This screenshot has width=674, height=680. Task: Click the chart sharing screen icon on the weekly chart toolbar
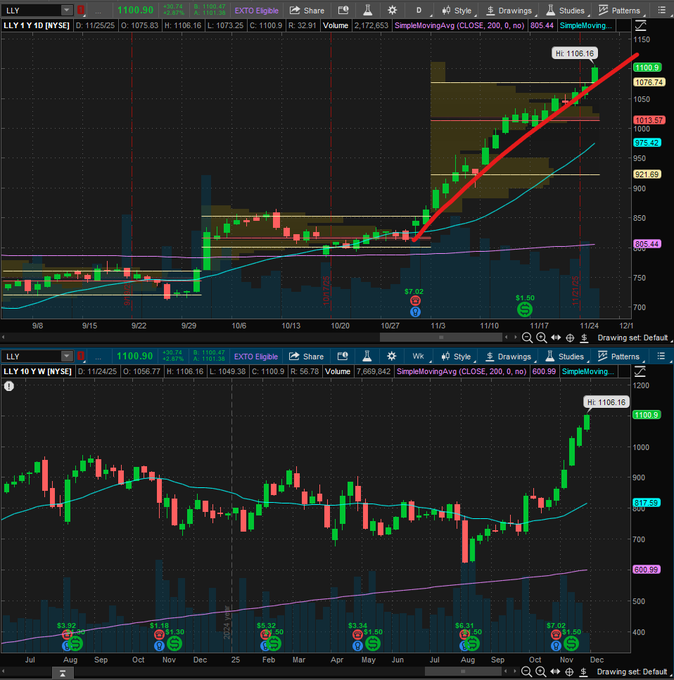[x=343, y=356]
